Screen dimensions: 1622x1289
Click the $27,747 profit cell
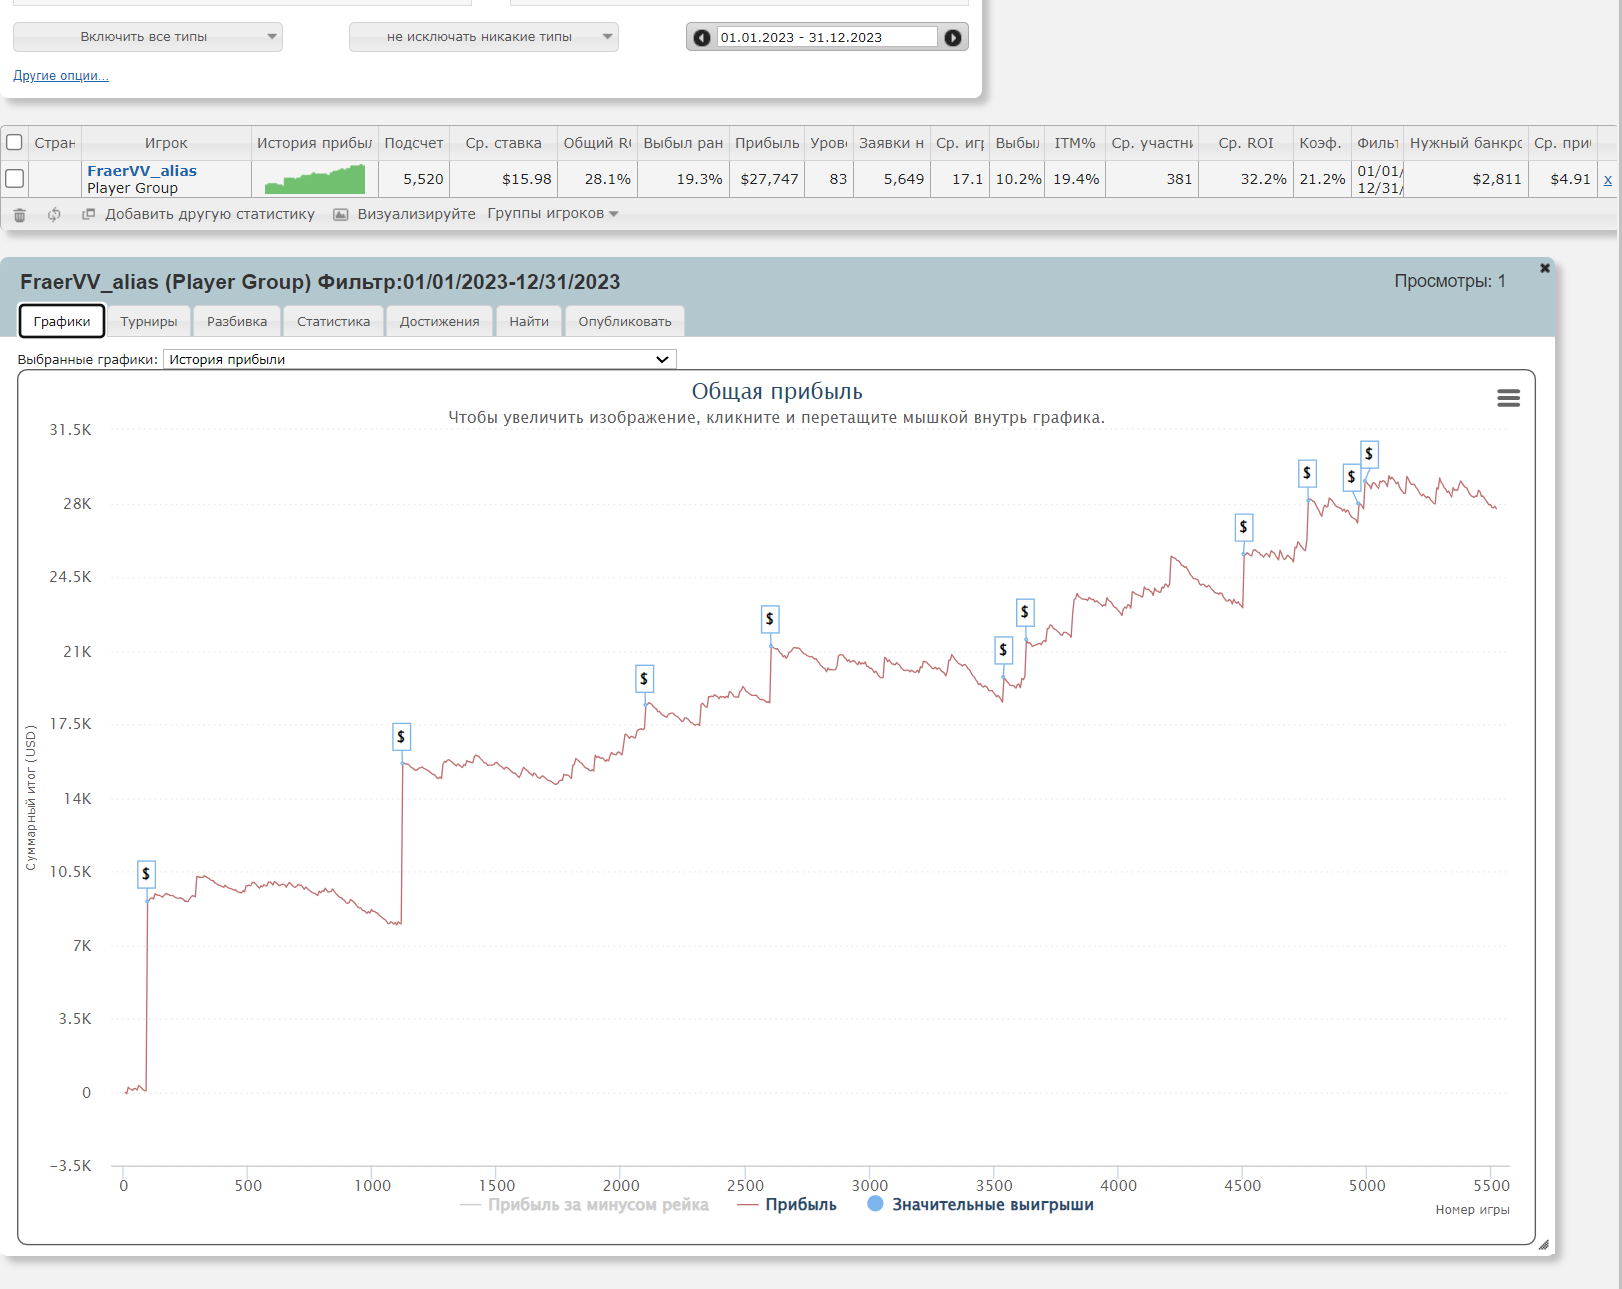point(767,179)
